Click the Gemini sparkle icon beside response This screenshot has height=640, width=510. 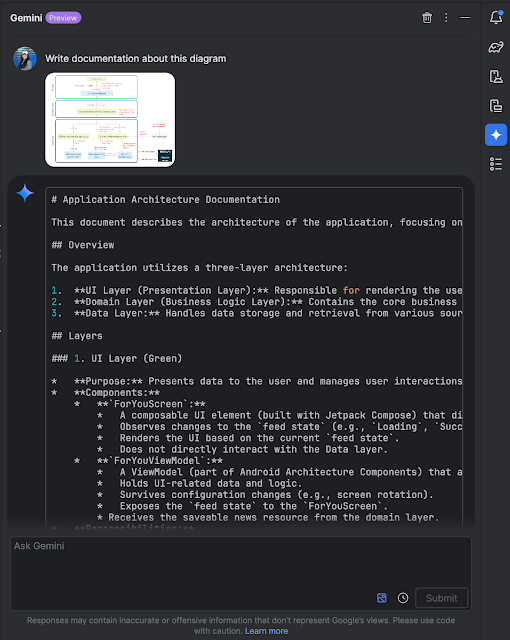(x=25, y=193)
